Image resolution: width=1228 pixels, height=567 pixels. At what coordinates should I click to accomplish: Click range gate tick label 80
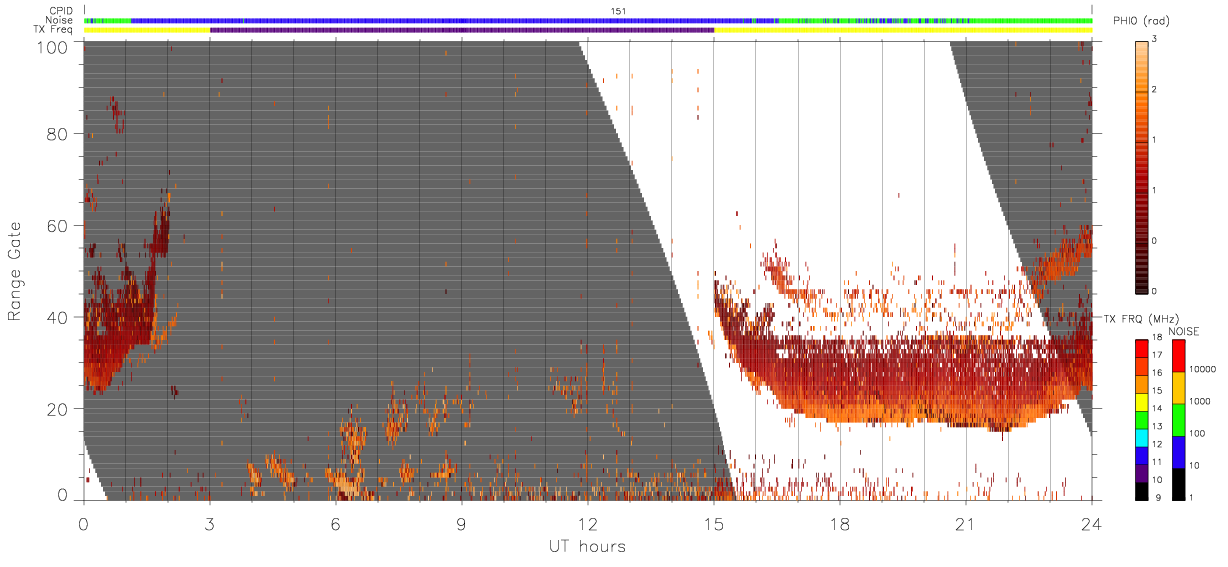click(57, 134)
